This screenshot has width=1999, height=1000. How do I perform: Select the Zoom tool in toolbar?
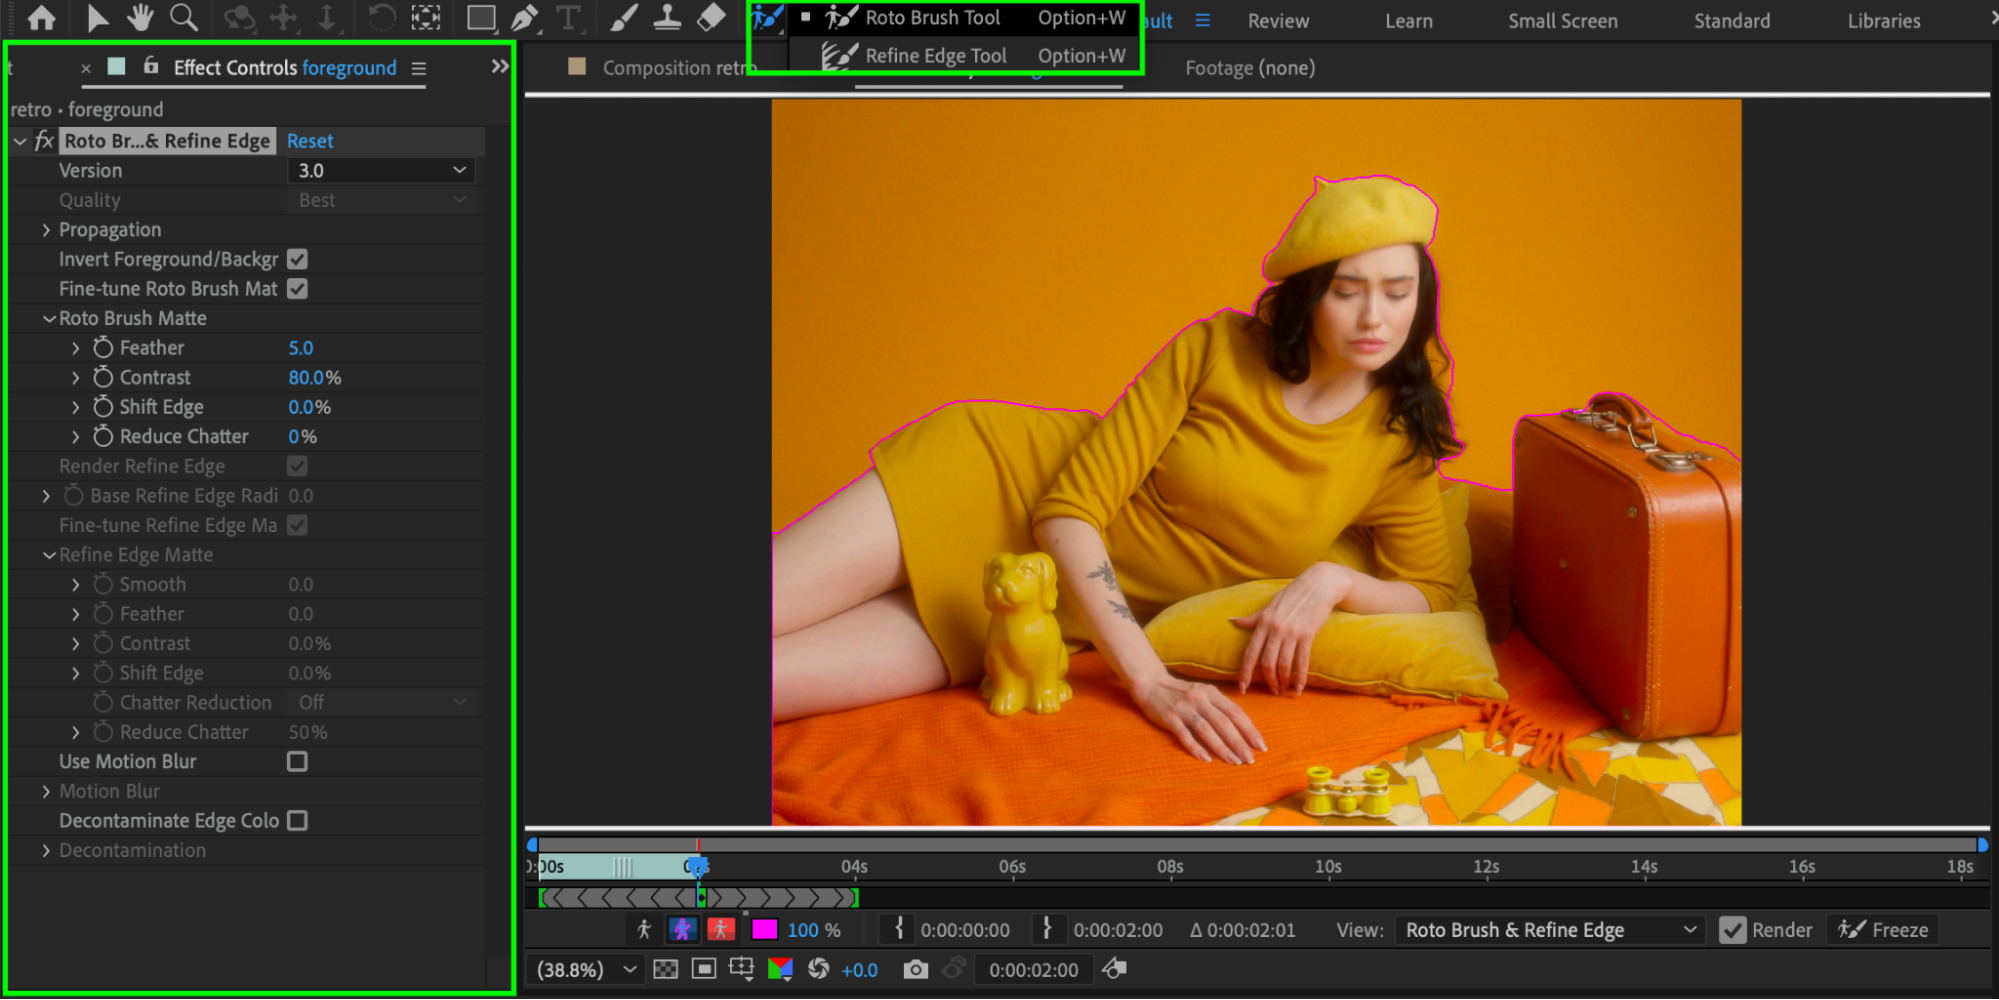[184, 18]
